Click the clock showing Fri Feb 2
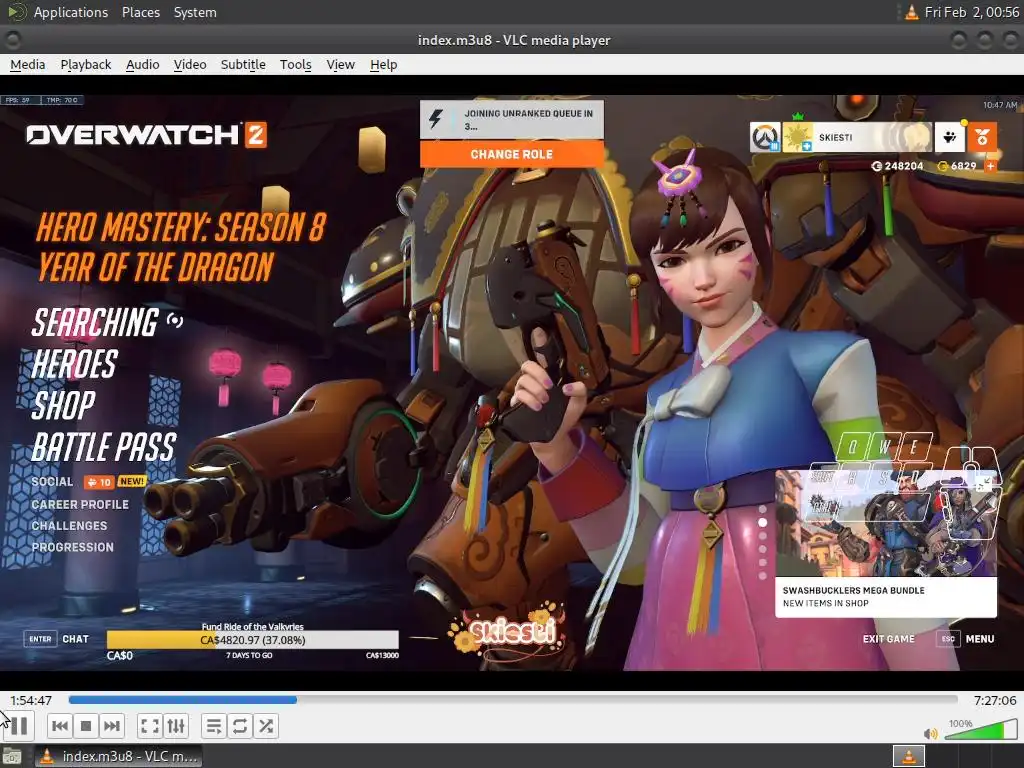Image resolution: width=1024 pixels, height=768 pixels. pos(972,12)
